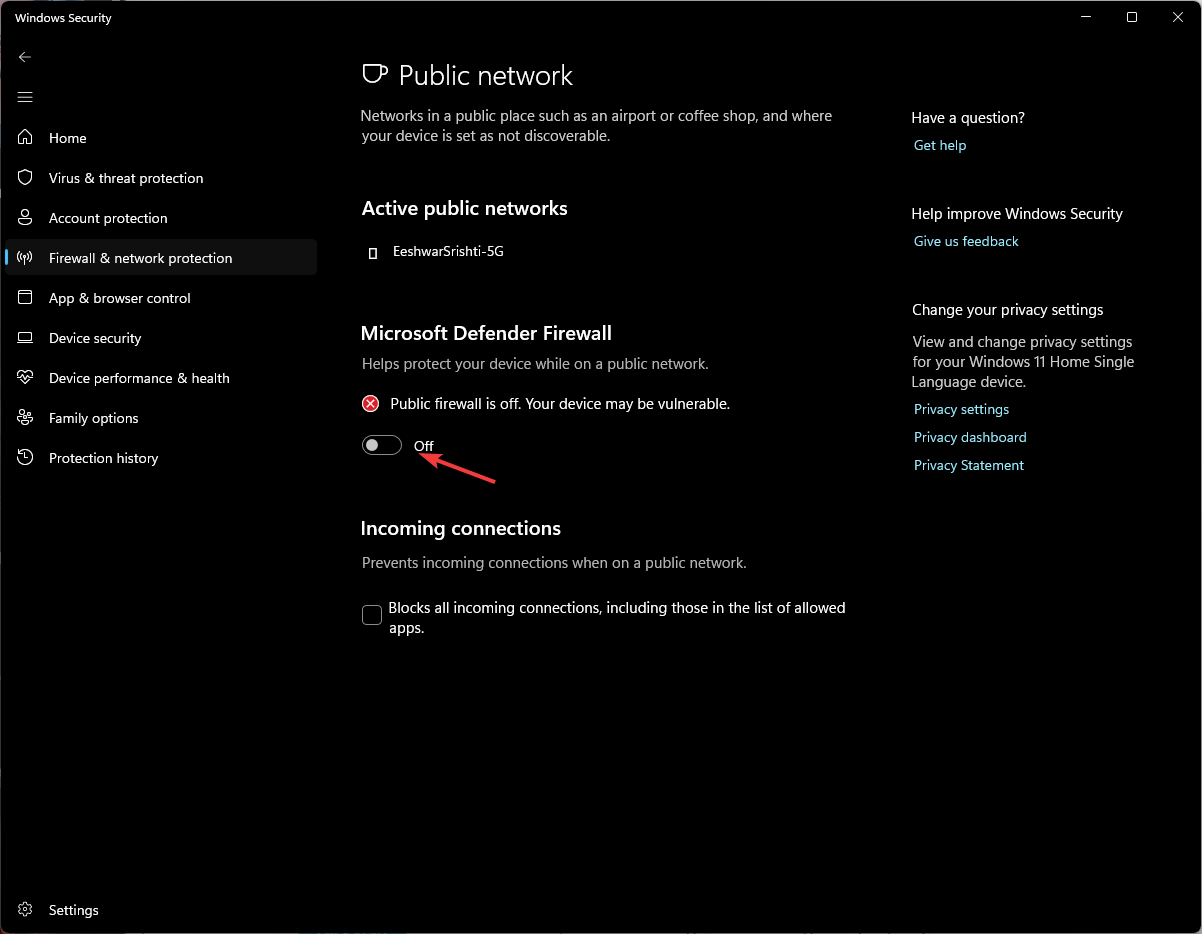Open Protection history section
The image size is (1202, 934).
[104, 458]
